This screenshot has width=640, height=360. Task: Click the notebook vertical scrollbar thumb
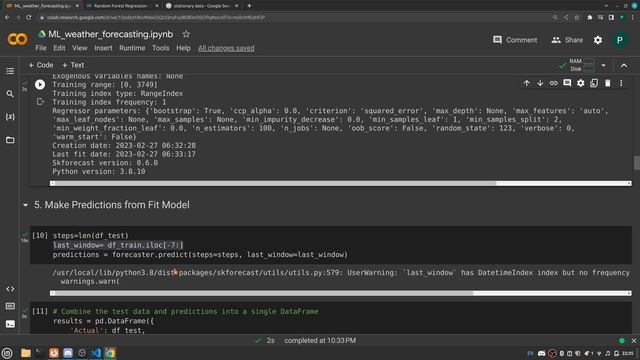point(636,162)
